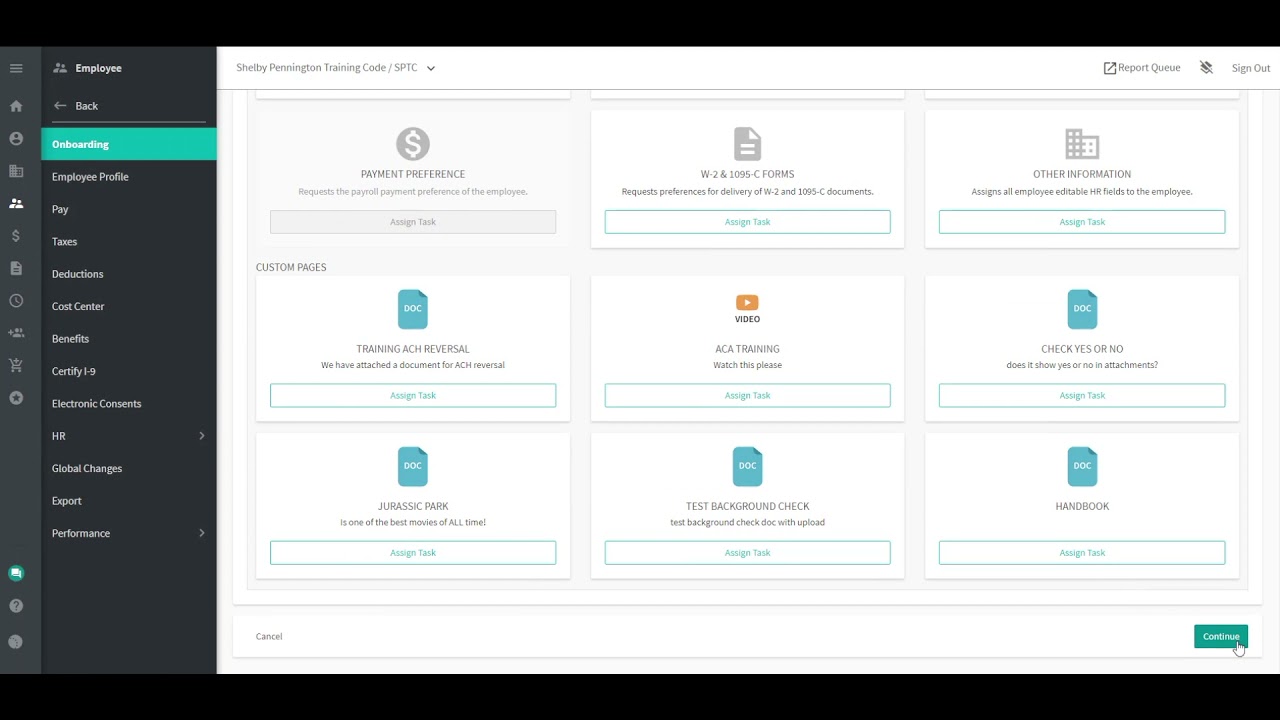
Task: Click the Other Information building icon
Action: (1082, 144)
